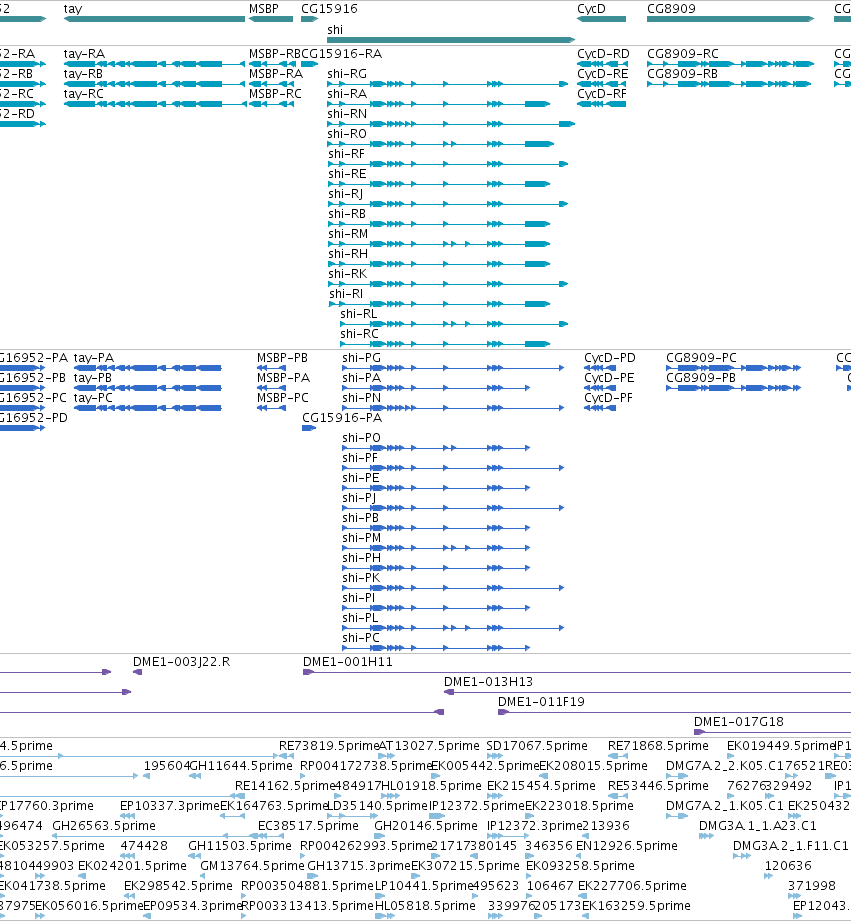Select EST SD17067.5prime

[537, 746]
